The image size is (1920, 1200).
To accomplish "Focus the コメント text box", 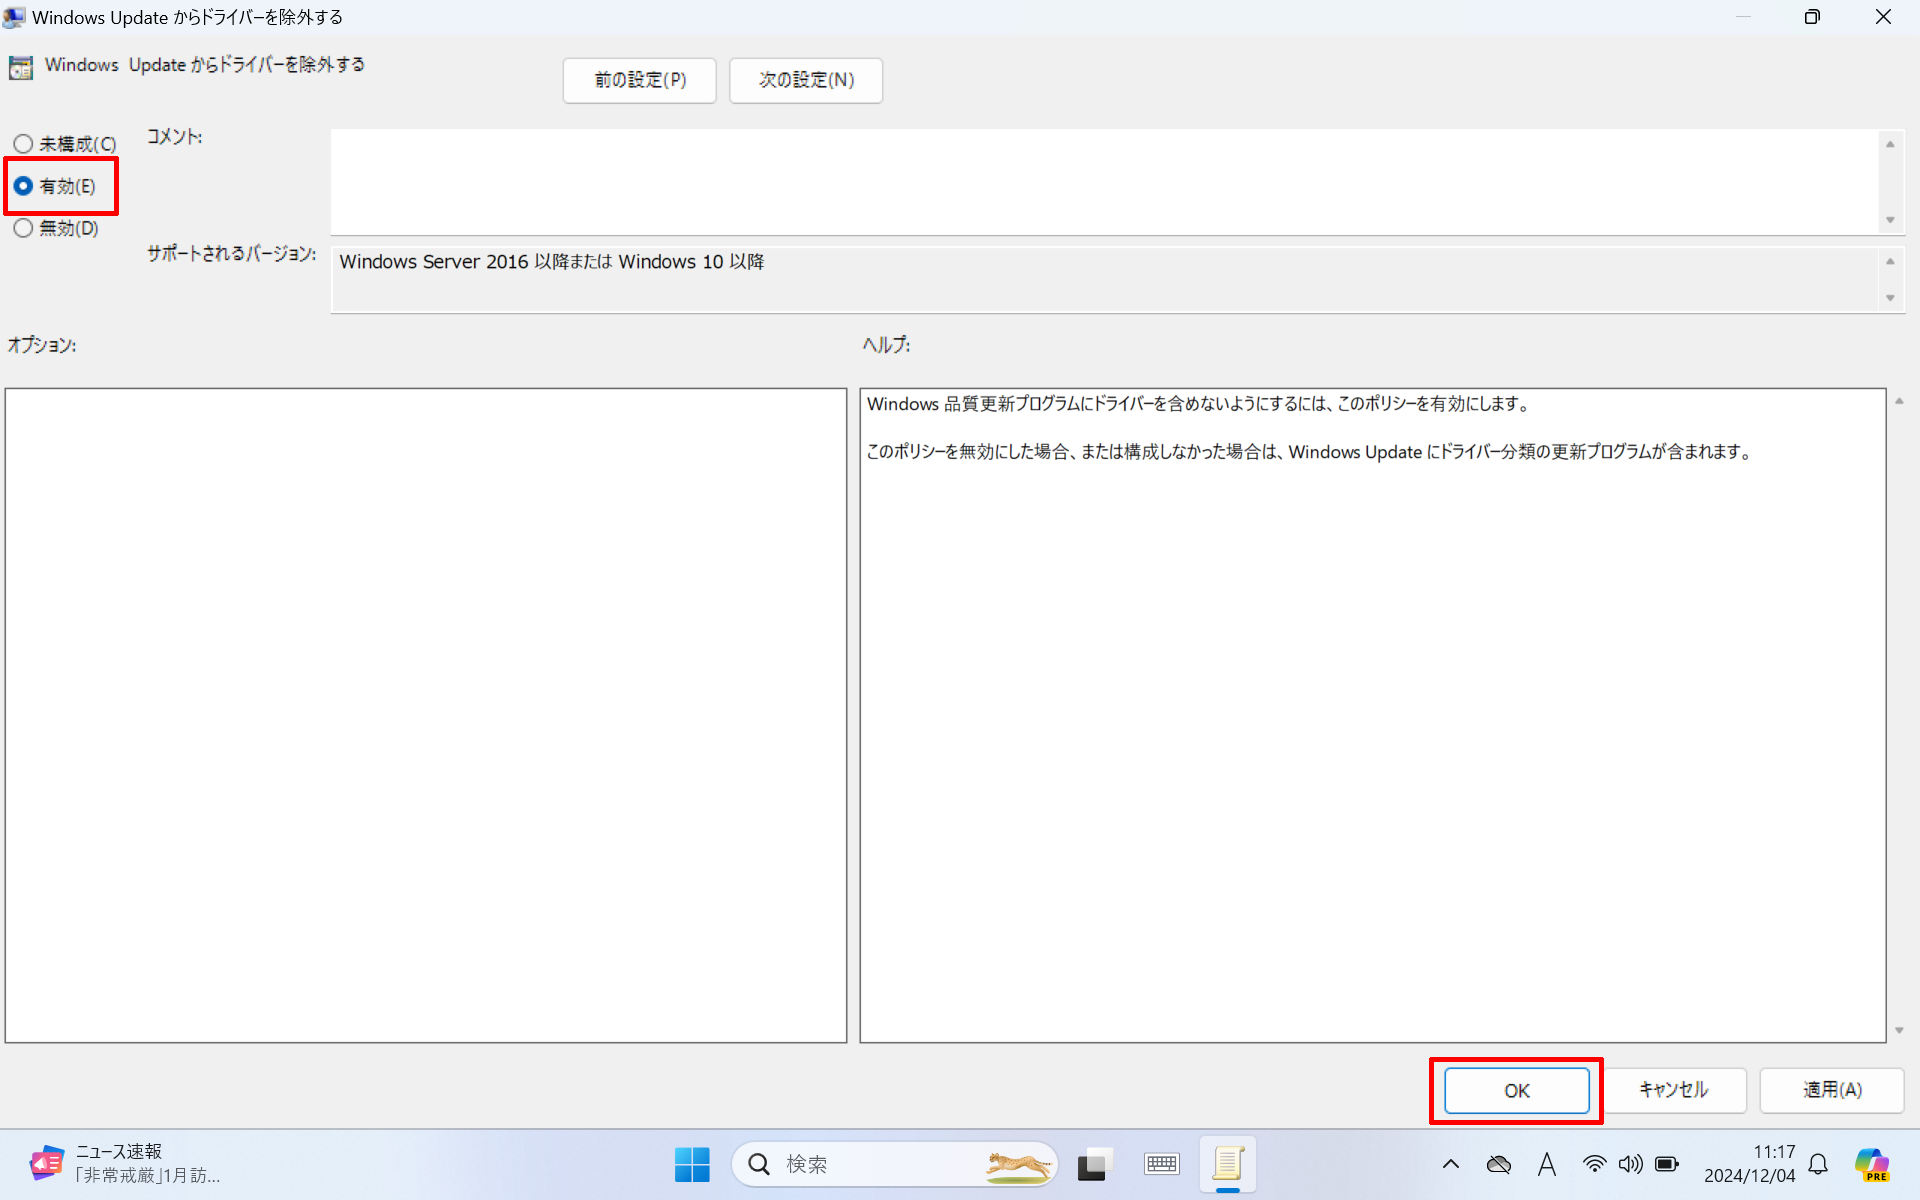I will point(1104,182).
